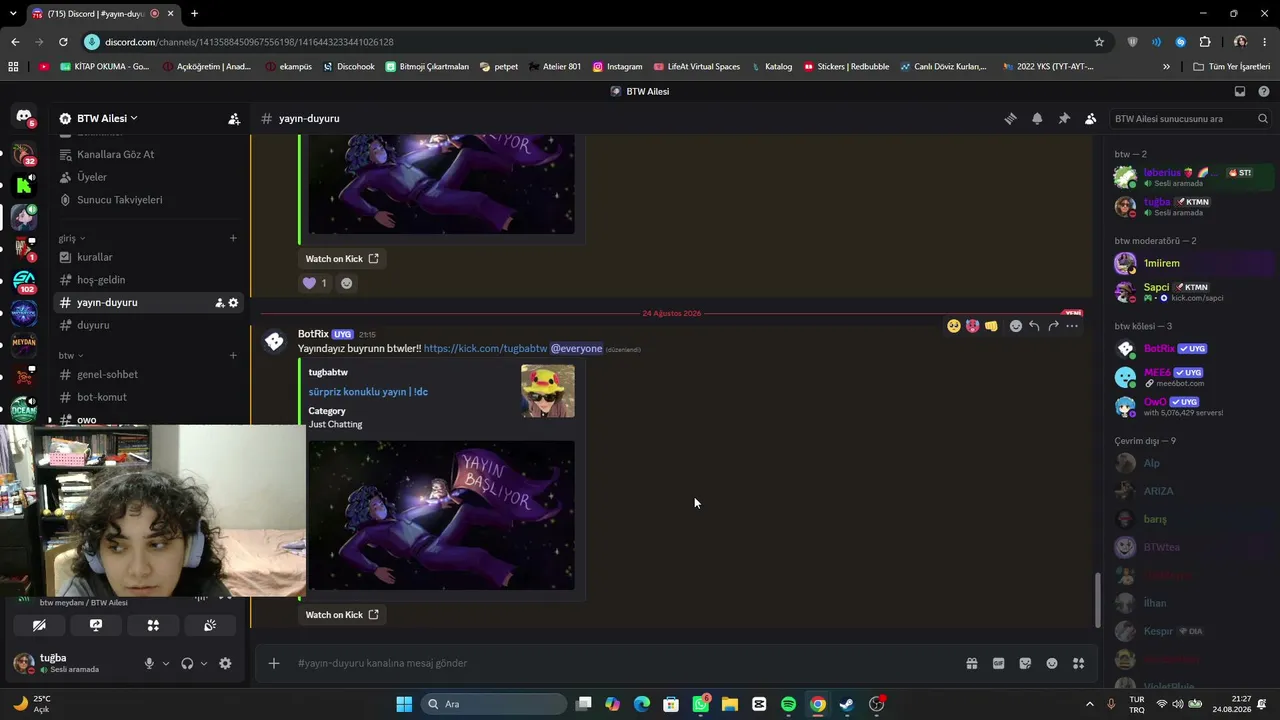
Task: Edit yayın-duyuru channel settings gear
Action: [x=233, y=303]
